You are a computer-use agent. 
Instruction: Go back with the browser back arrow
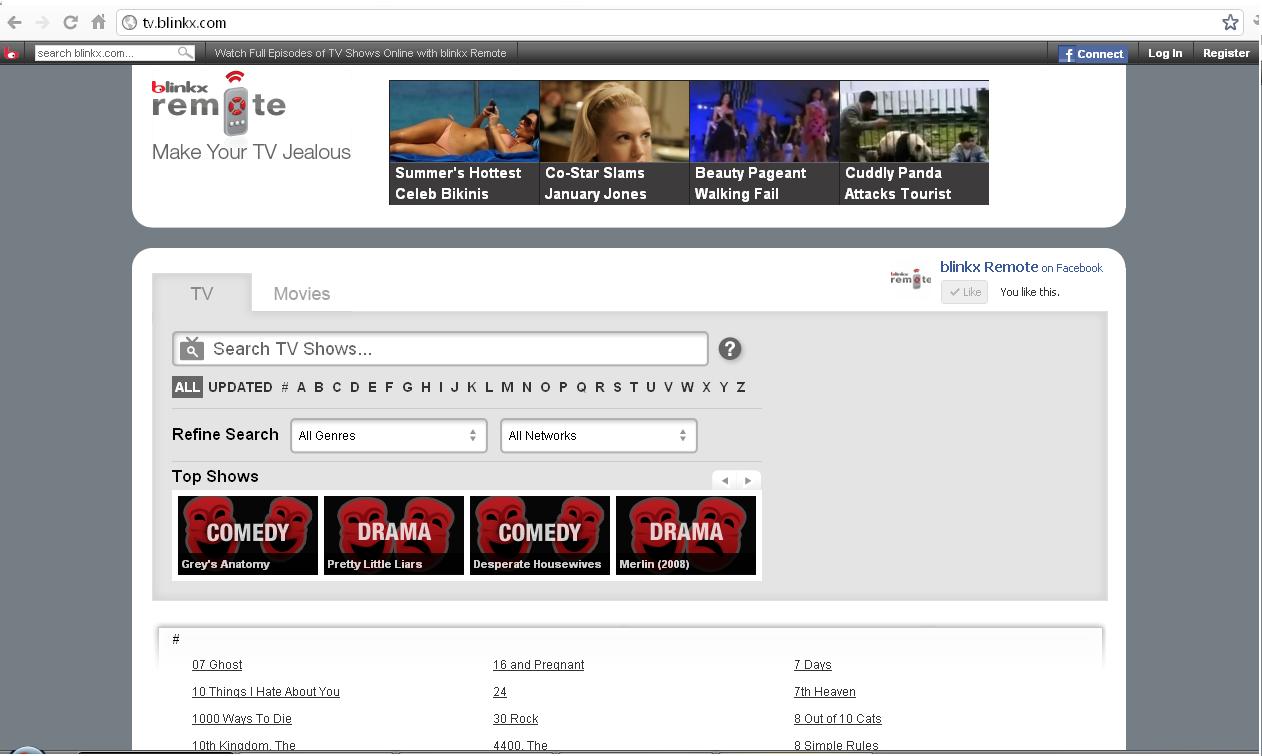(x=14, y=22)
